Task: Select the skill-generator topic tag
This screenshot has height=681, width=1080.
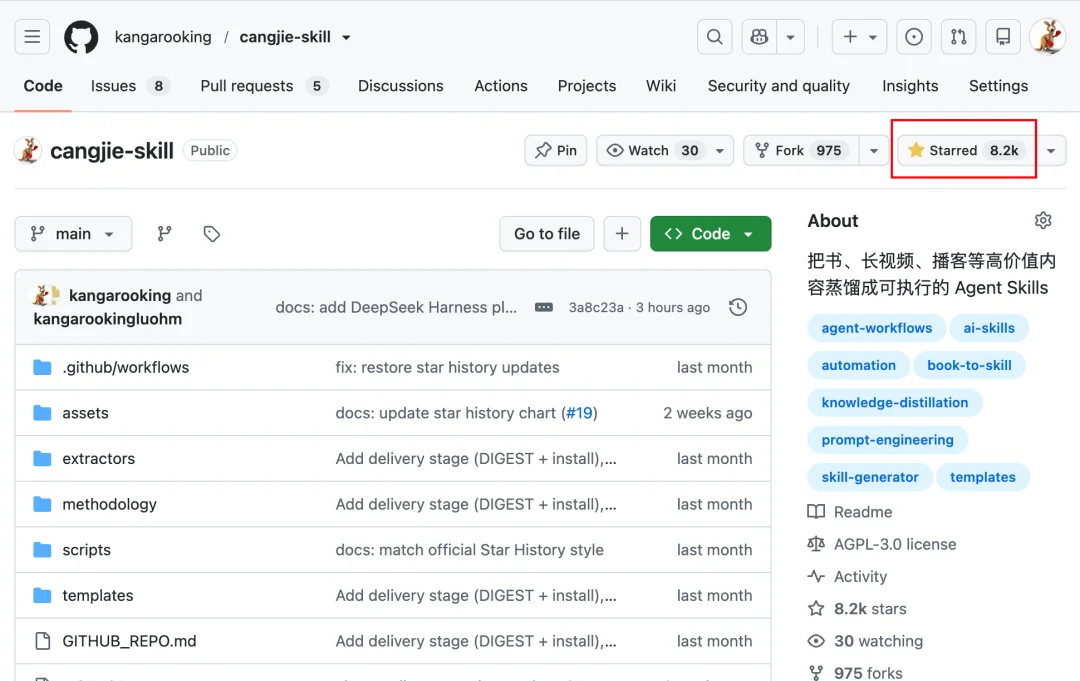Action: pyautogui.click(x=870, y=476)
